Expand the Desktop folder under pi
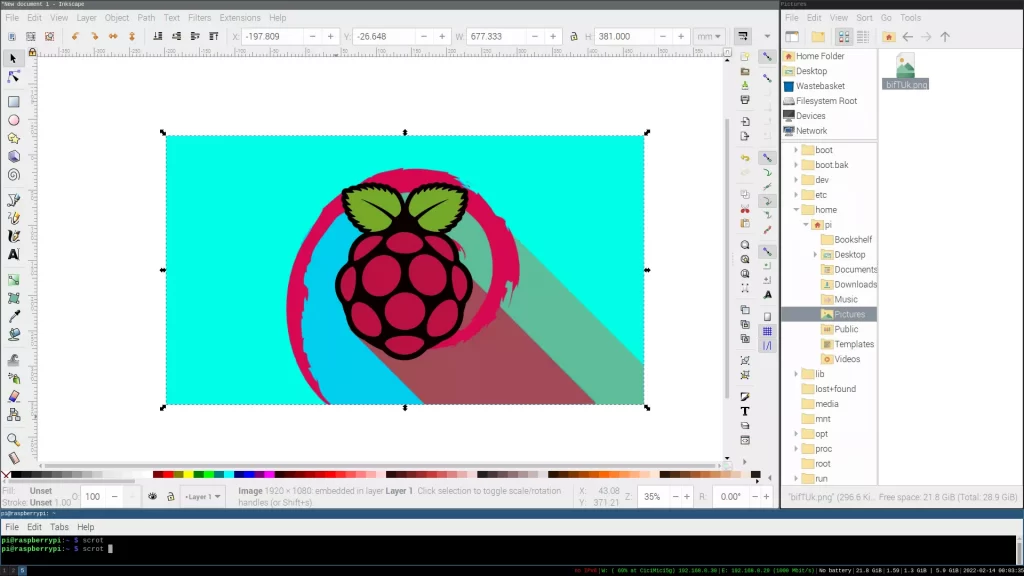This screenshot has width=1024, height=576. pos(815,255)
